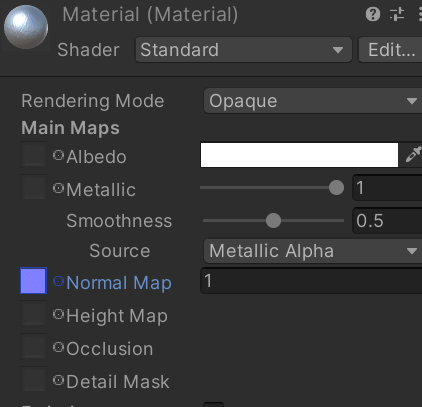Click the Smoothness slider handle
Screen dimensions: 422x407
click(x=274, y=221)
